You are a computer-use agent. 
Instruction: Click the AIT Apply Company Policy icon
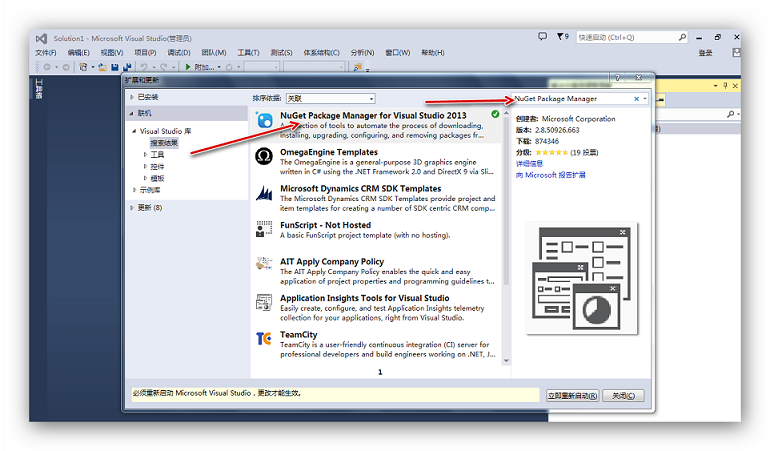264,264
